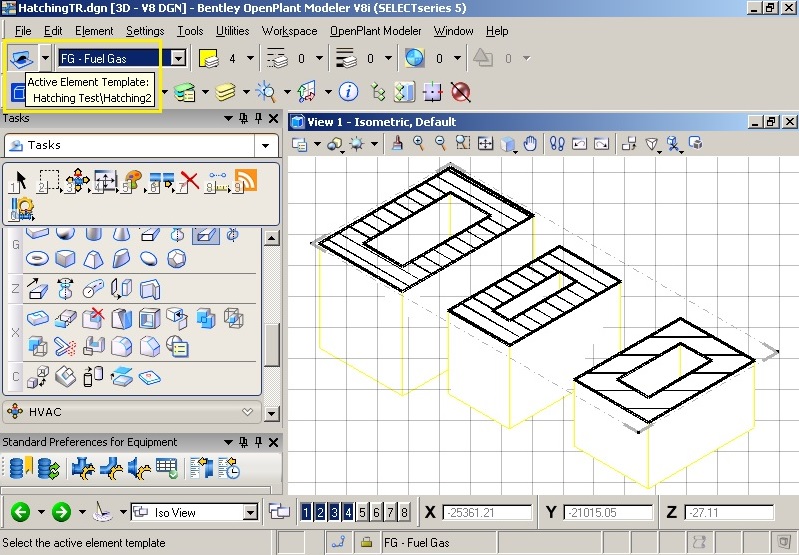Image resolution: width=799 pixels, height=555 pixels.
Task: Choose the ellipsoid solid tool
Action: 149,258
